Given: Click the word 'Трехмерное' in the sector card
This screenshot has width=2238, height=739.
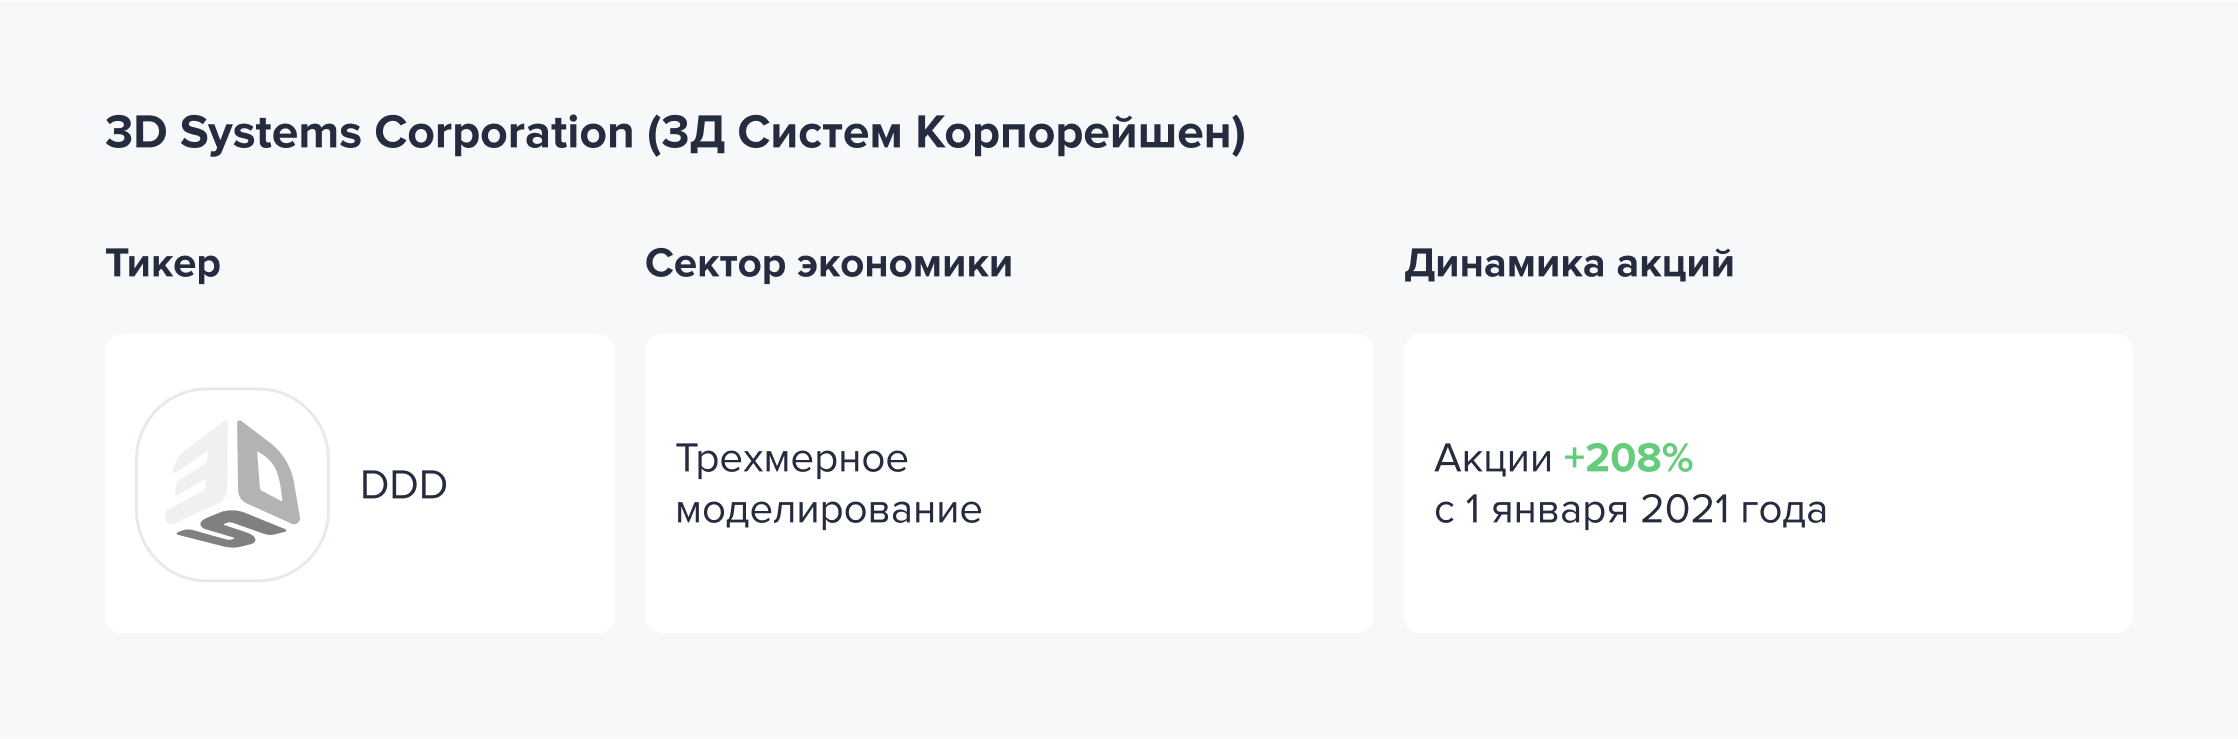Looking at the screenshot, I should tap(792, 459).
